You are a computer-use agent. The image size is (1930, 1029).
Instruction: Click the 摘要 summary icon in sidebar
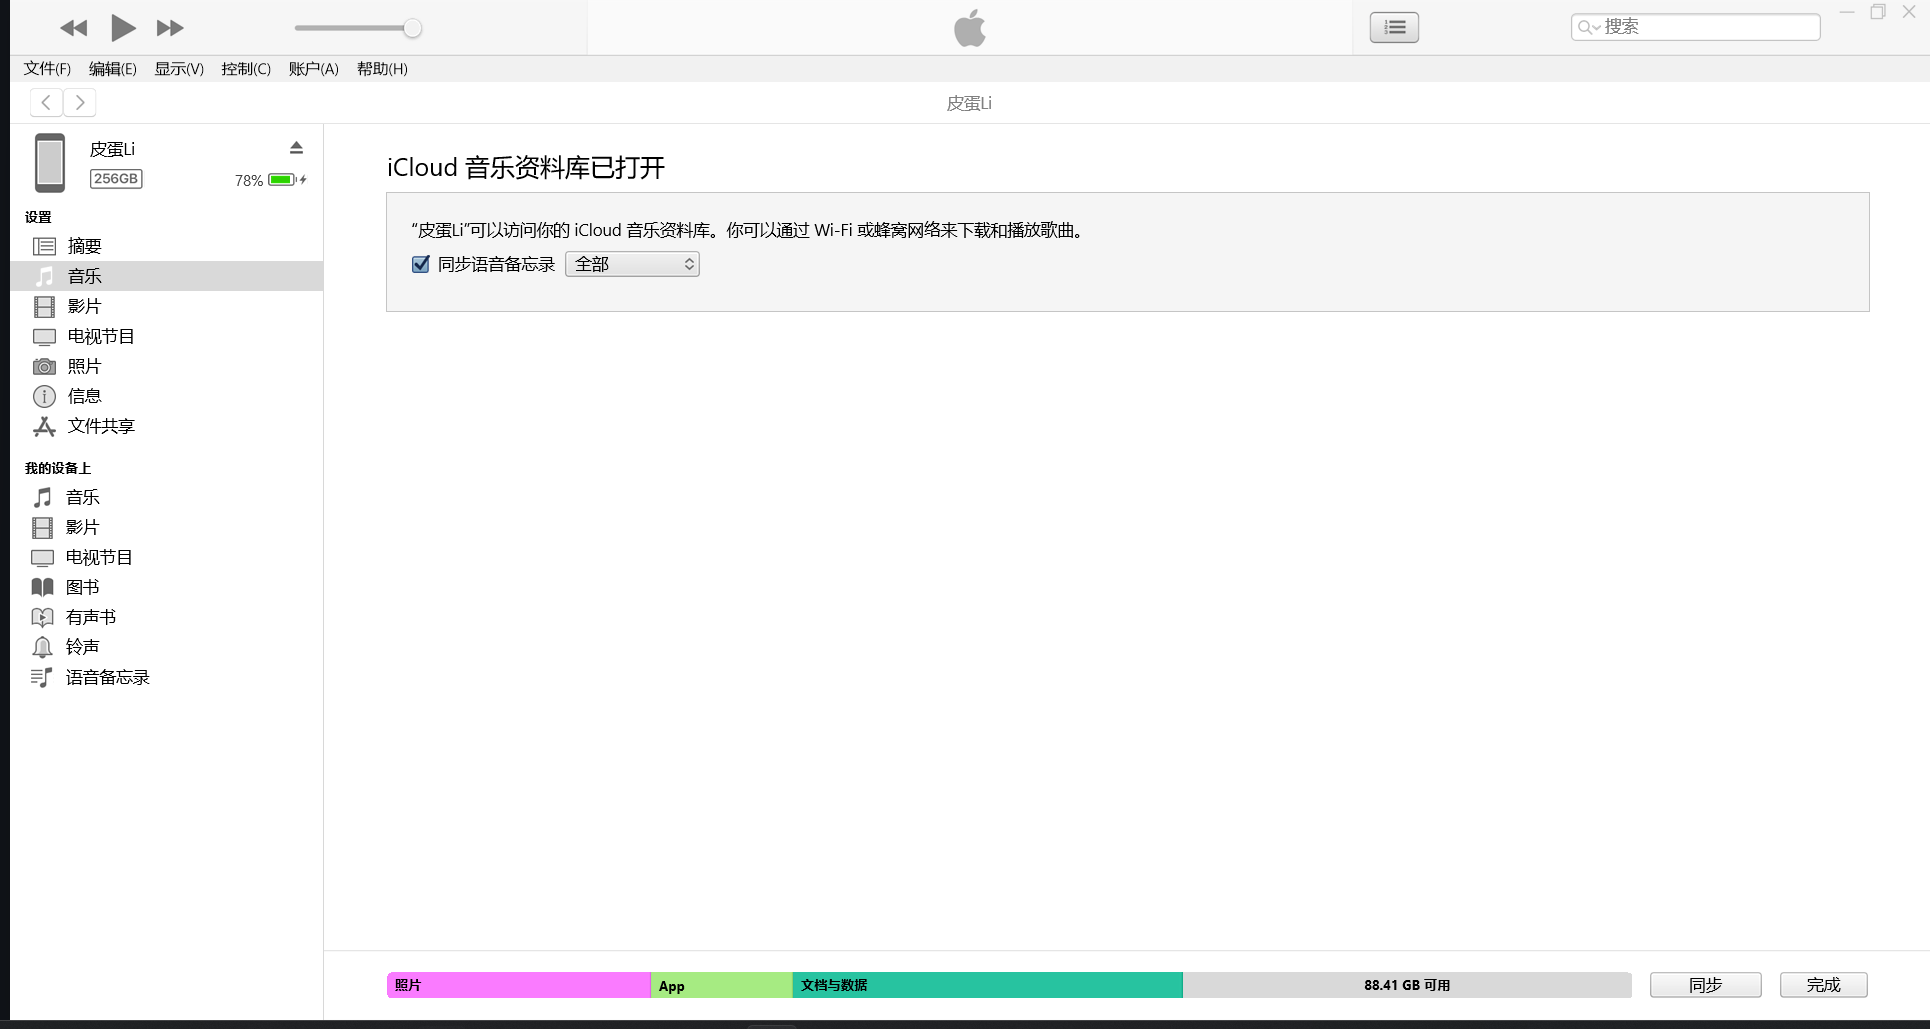pyautogui.click(x=44, y=246)
